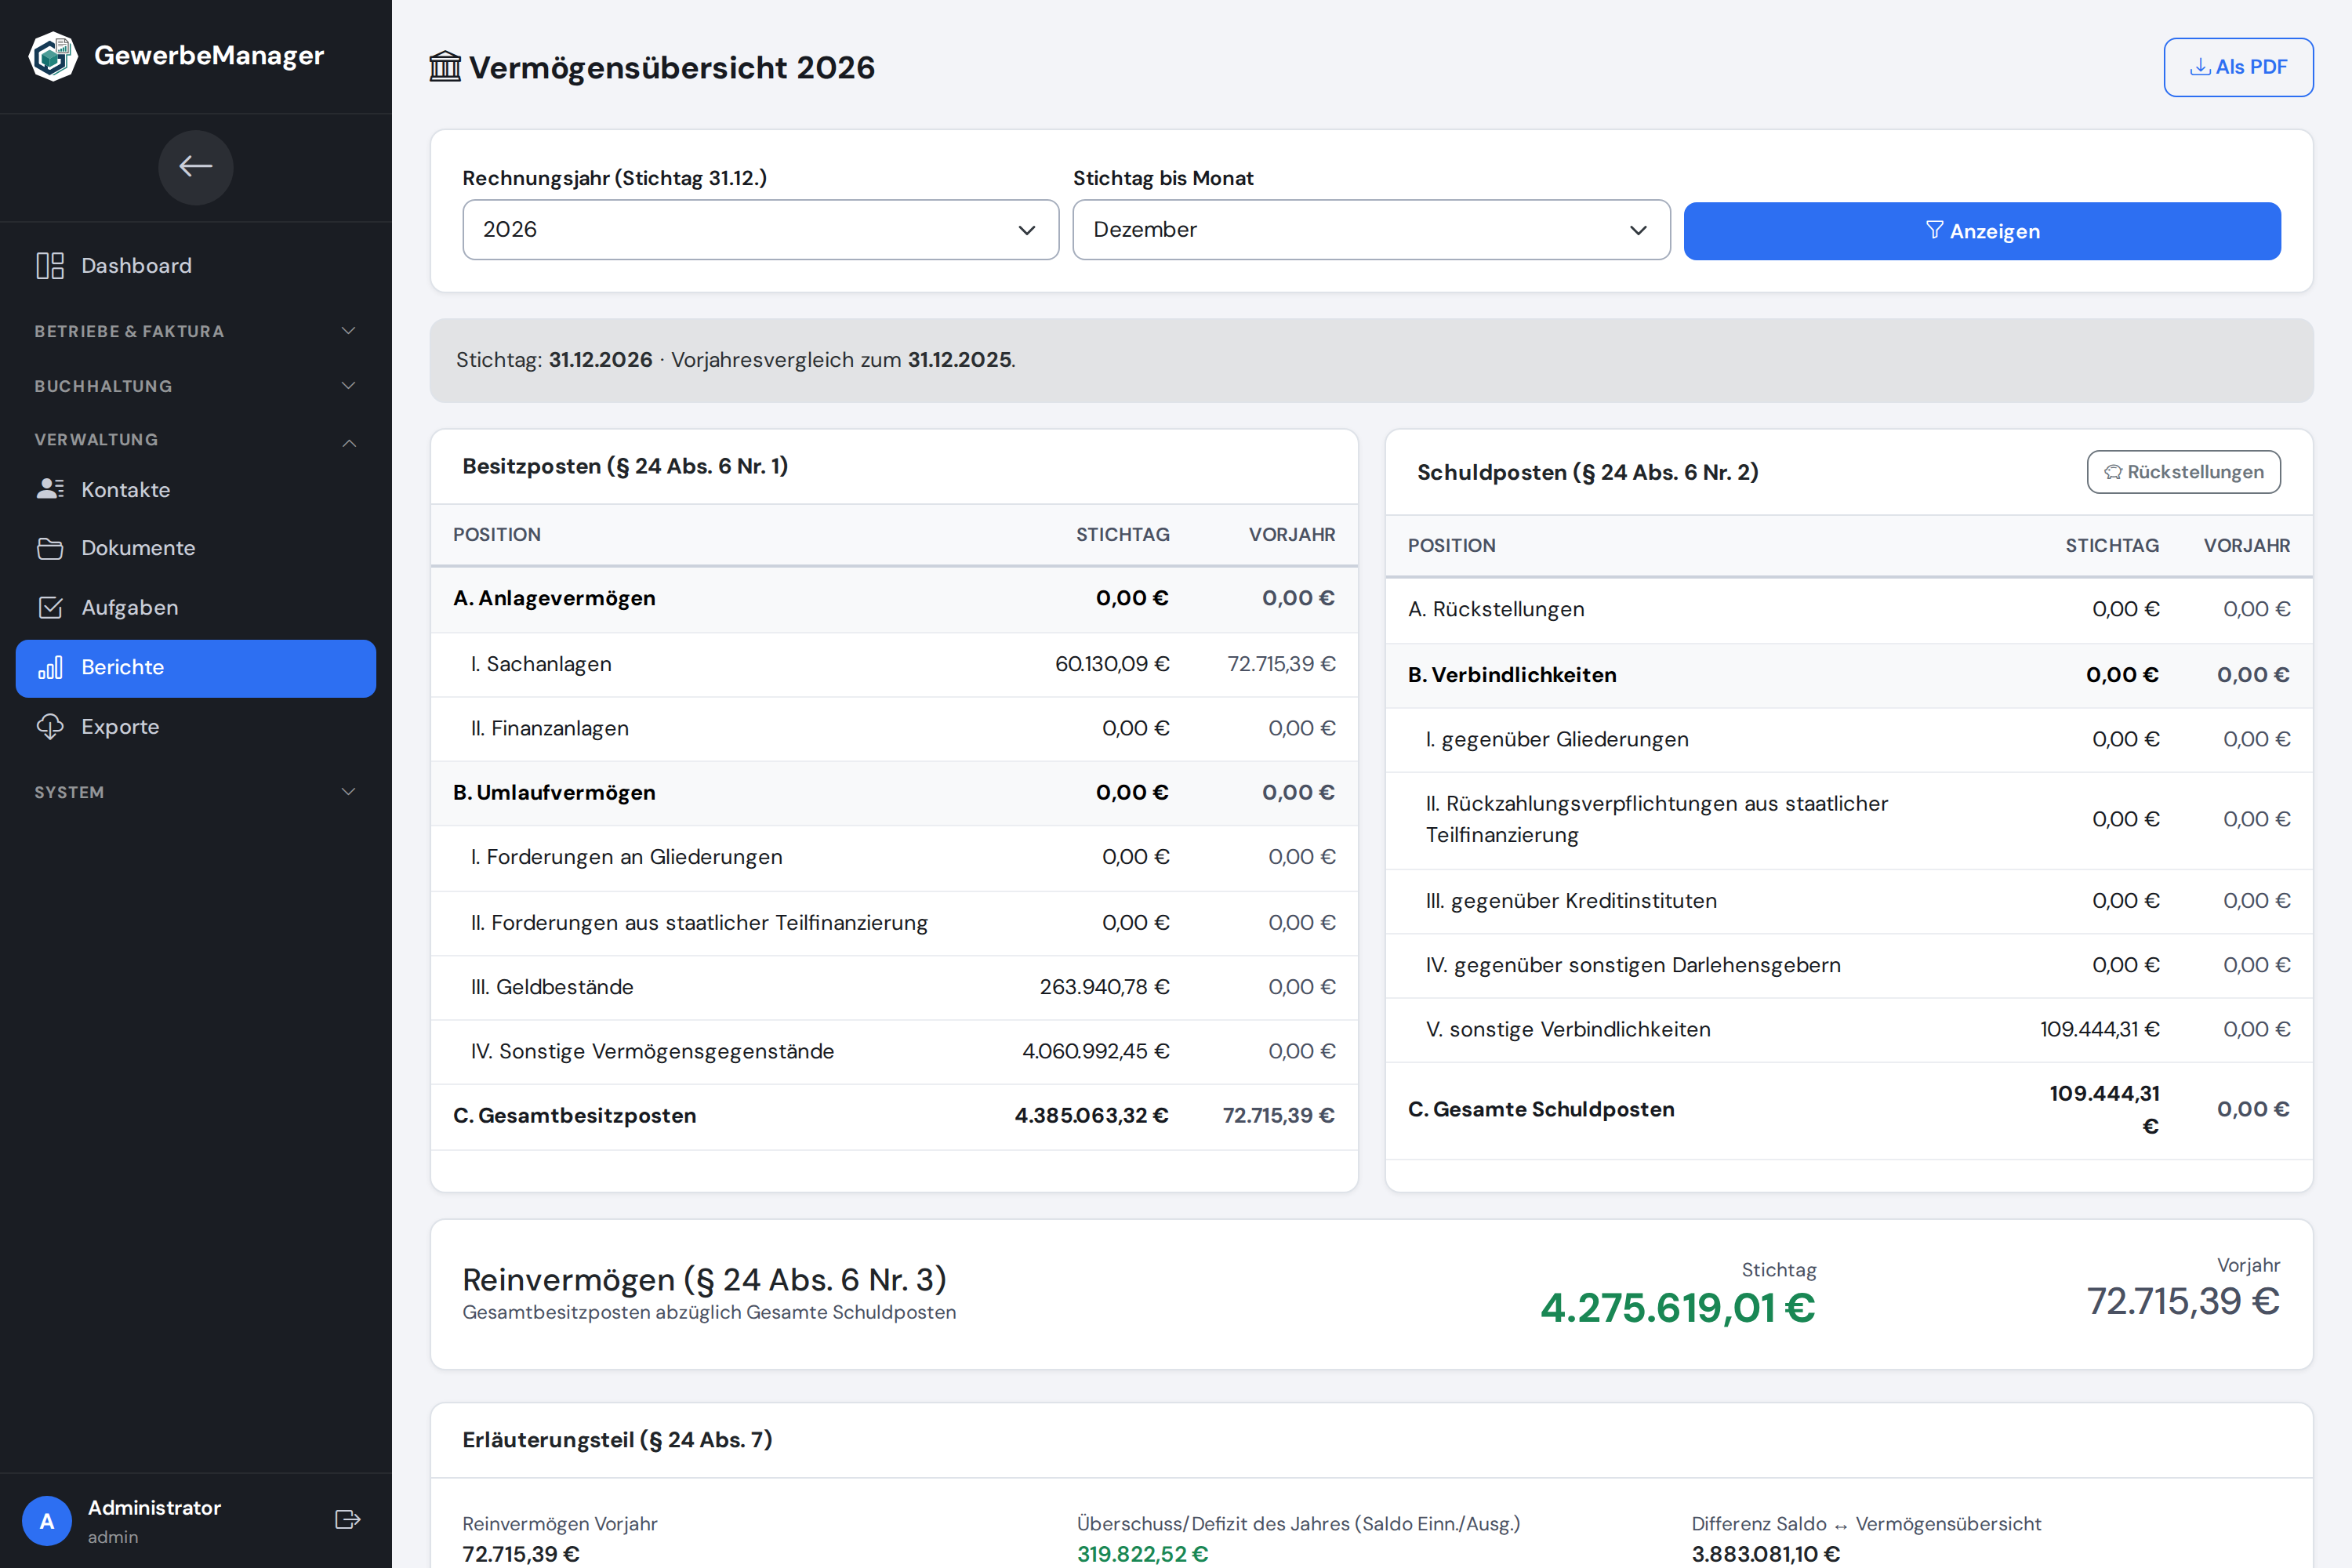Screen dimensions: 2352x1568
Task: Click the GewerbeManager logo icon
Action: click(53, 56)
